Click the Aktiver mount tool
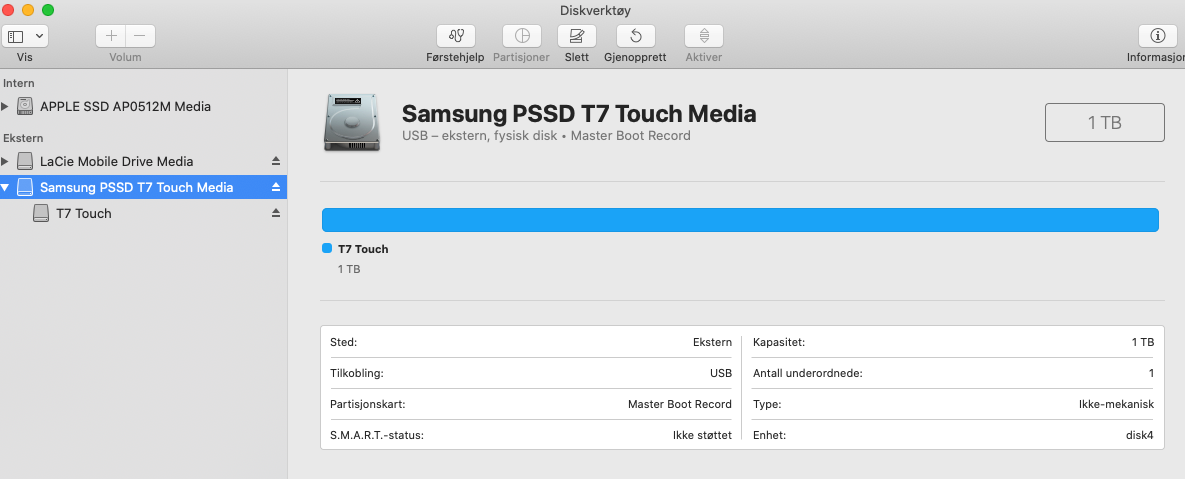Screen dimensions: 1185x479 pyautogui.click(x=704, y=36)
